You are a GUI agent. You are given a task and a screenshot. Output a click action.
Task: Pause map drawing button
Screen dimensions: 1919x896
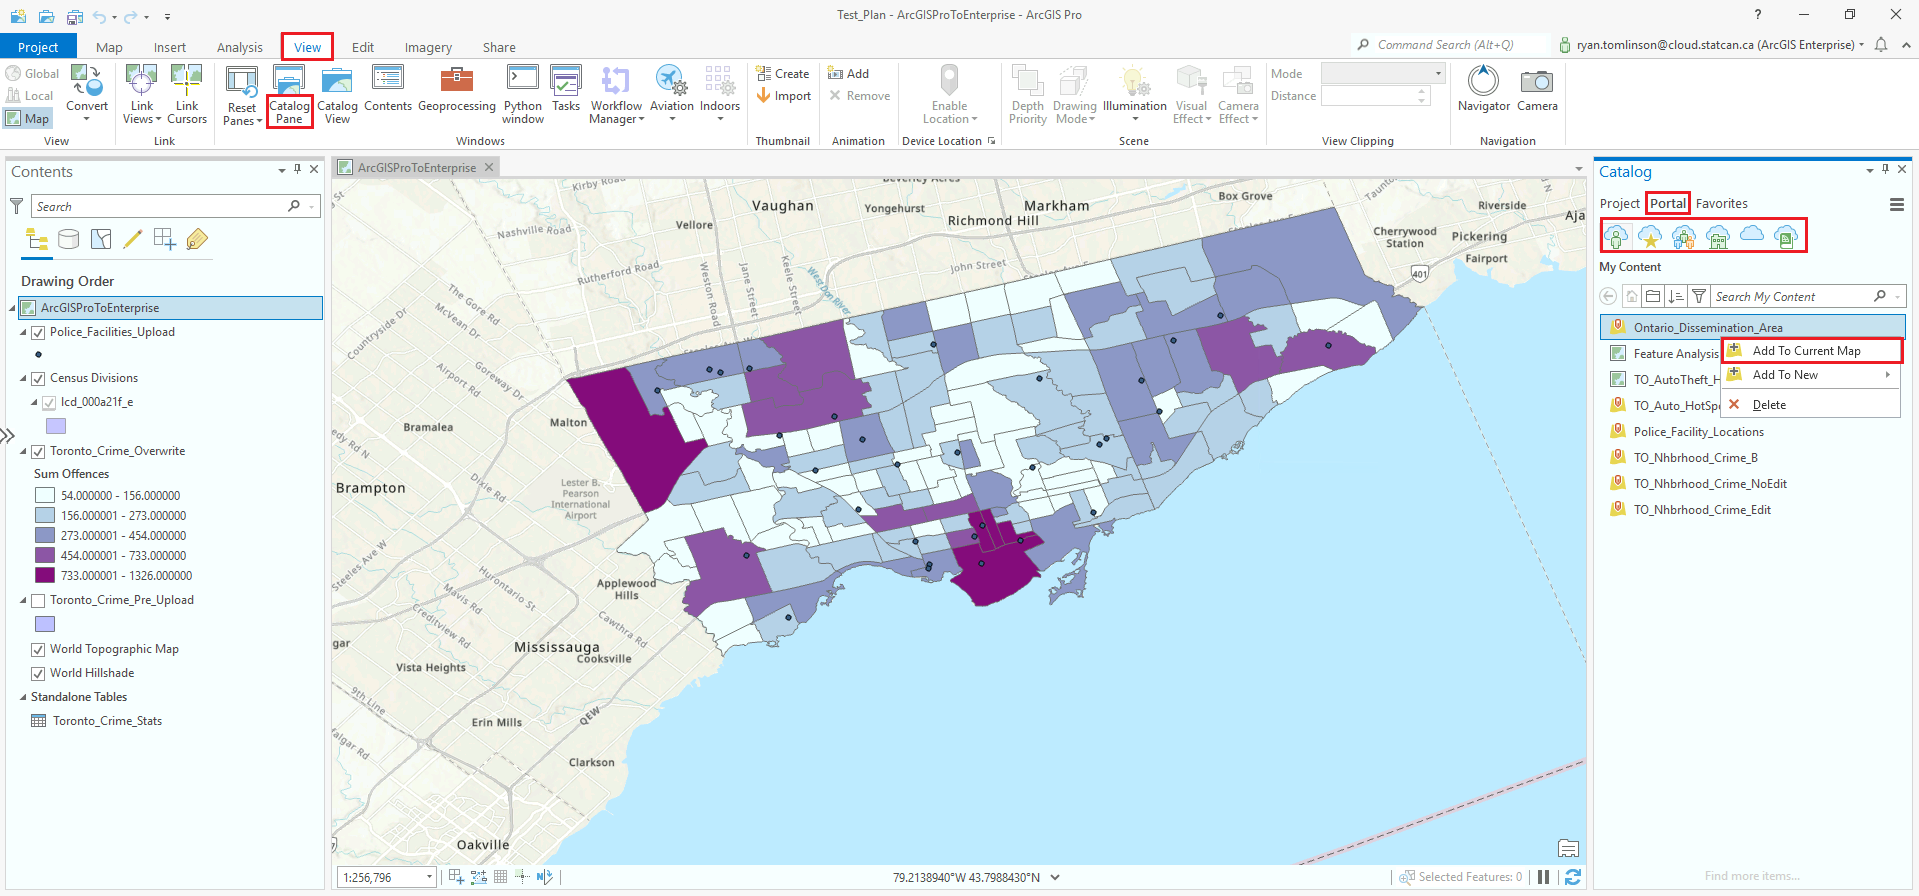tap(1544, 877)
